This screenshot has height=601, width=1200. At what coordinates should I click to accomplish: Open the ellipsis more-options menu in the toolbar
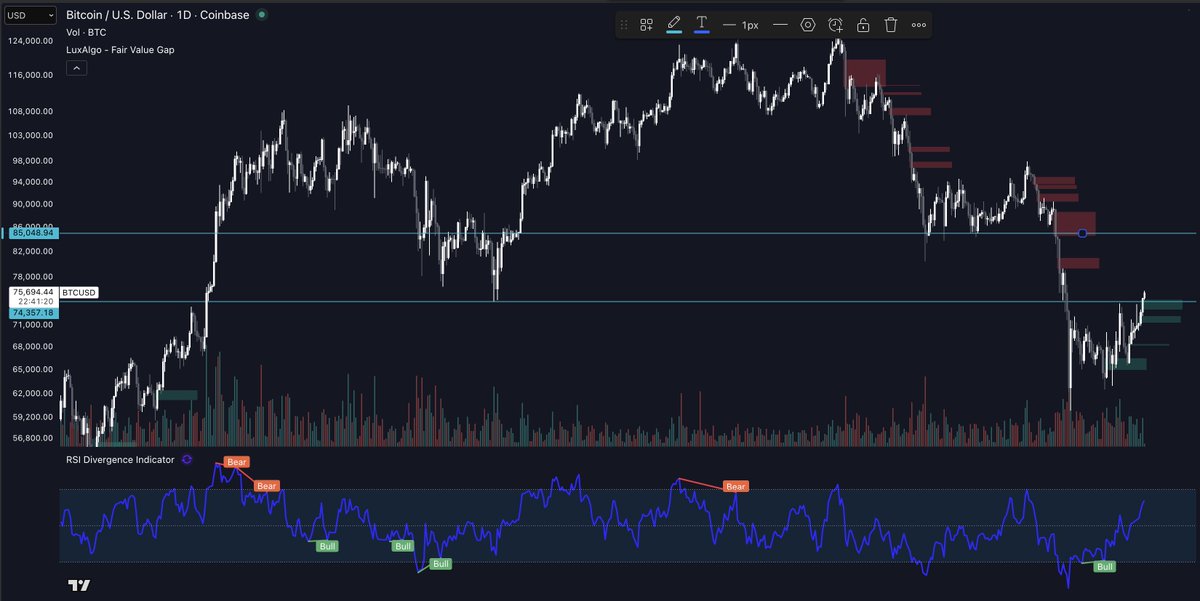click(918, 24)
